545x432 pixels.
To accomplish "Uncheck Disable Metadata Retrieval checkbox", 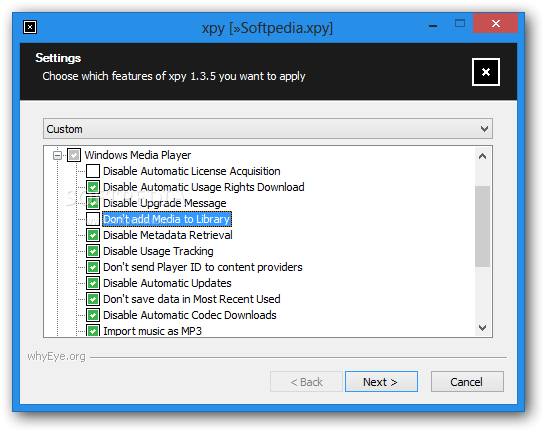I will click(x=93, y=235).
